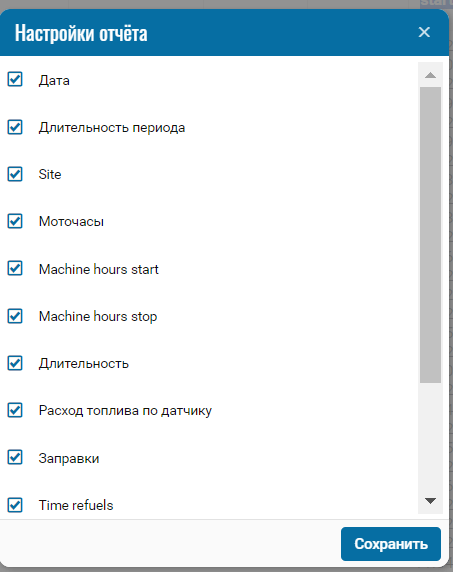
Task: Save settings with the Сохранить button
Action: pos(391,544)
